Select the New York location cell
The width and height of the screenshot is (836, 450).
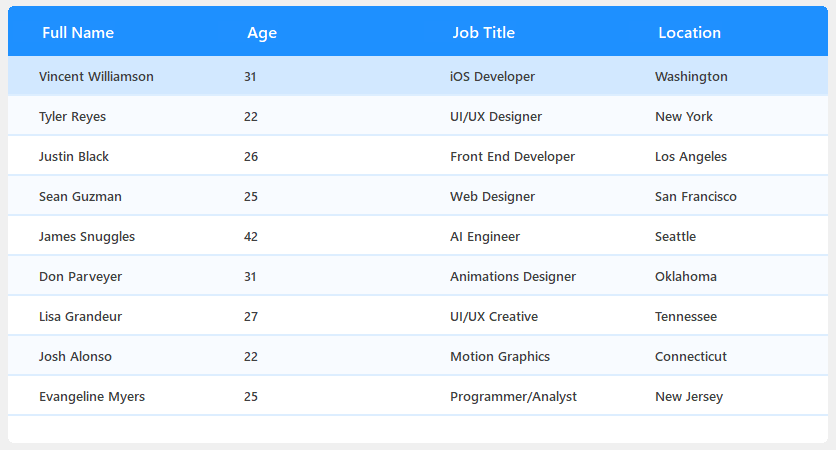(684, 116)
